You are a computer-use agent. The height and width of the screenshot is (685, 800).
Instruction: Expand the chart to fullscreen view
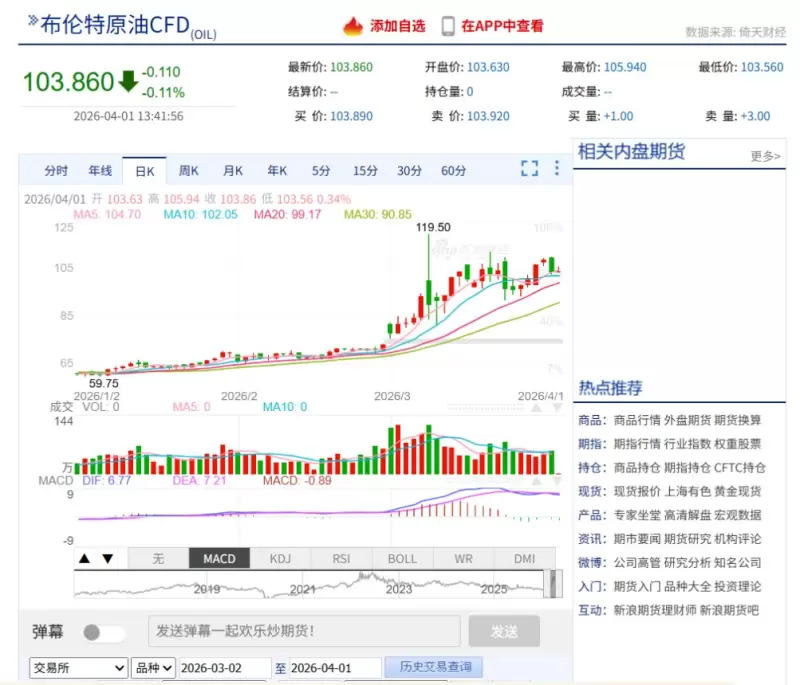pyautogui.click(x=529, y=169)
